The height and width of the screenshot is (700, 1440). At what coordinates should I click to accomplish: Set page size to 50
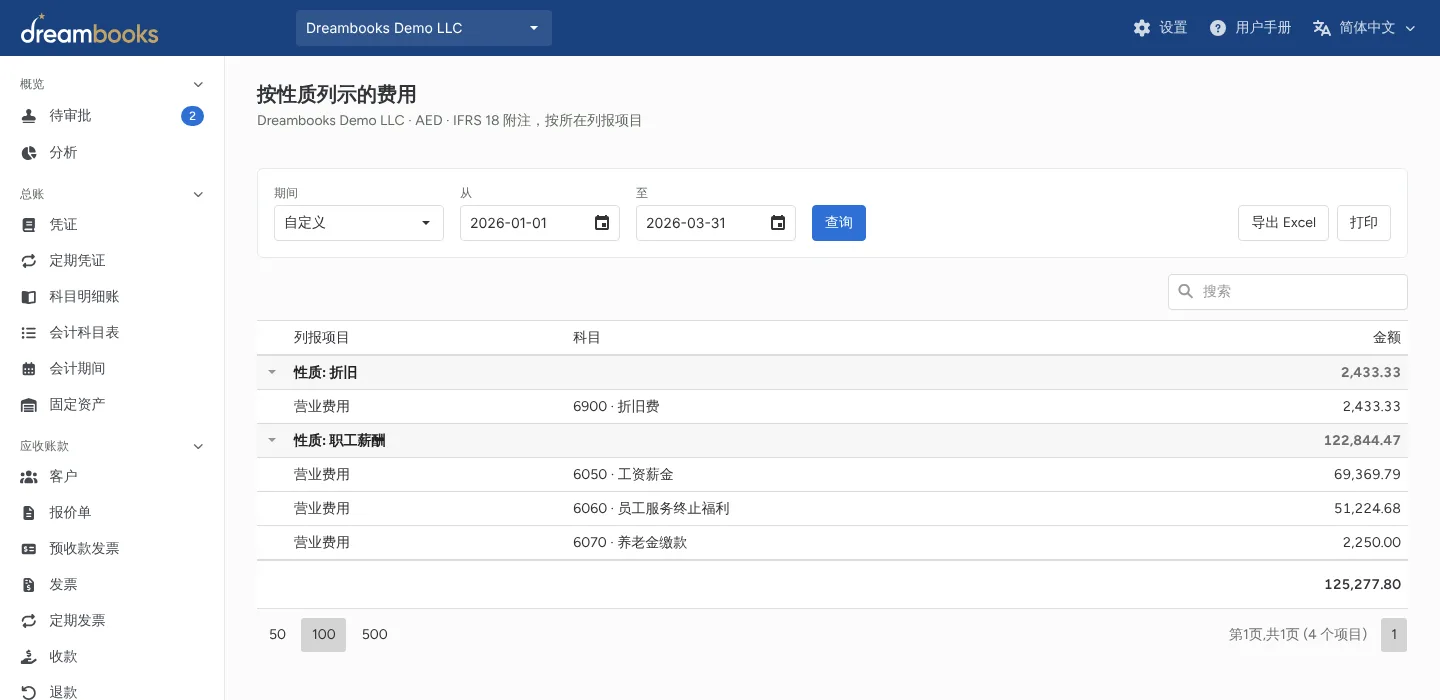[x=278, y=635]
